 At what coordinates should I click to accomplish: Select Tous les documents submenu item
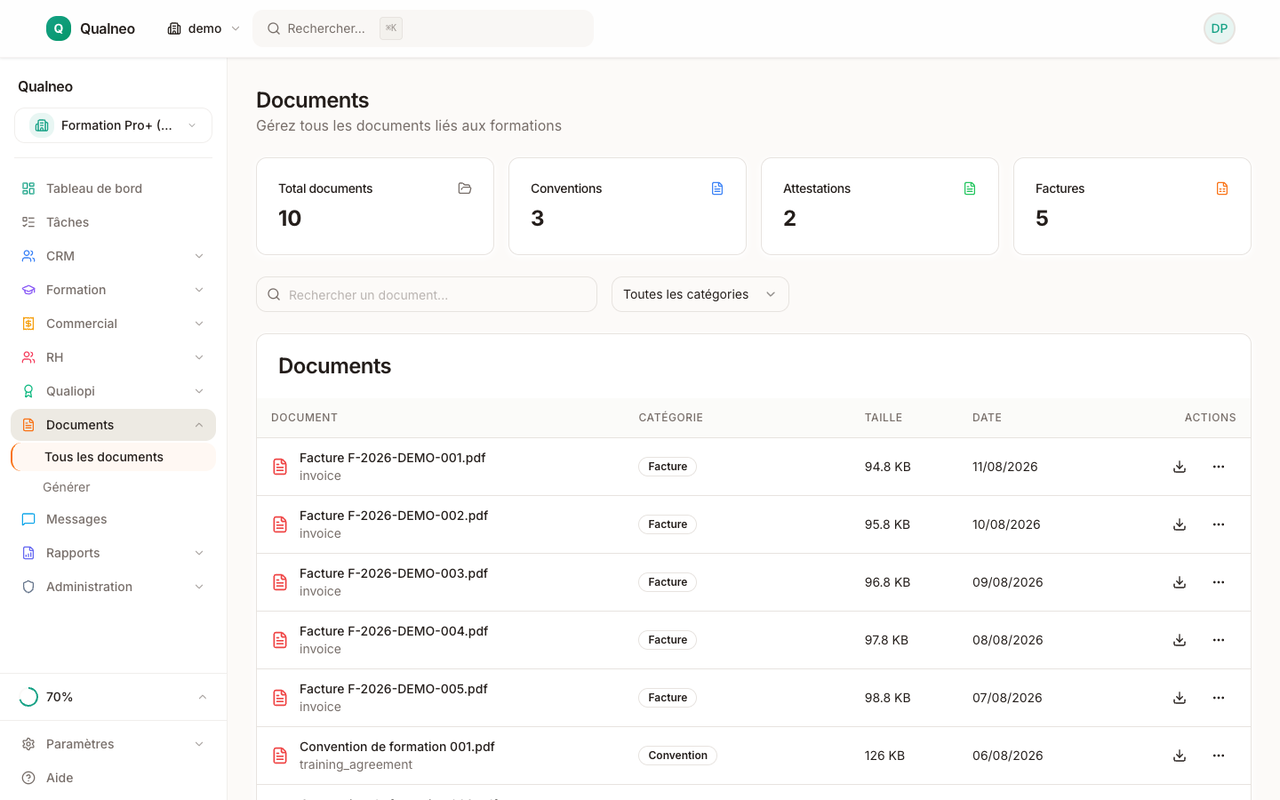pyautogui.click(x=114, y=457)
